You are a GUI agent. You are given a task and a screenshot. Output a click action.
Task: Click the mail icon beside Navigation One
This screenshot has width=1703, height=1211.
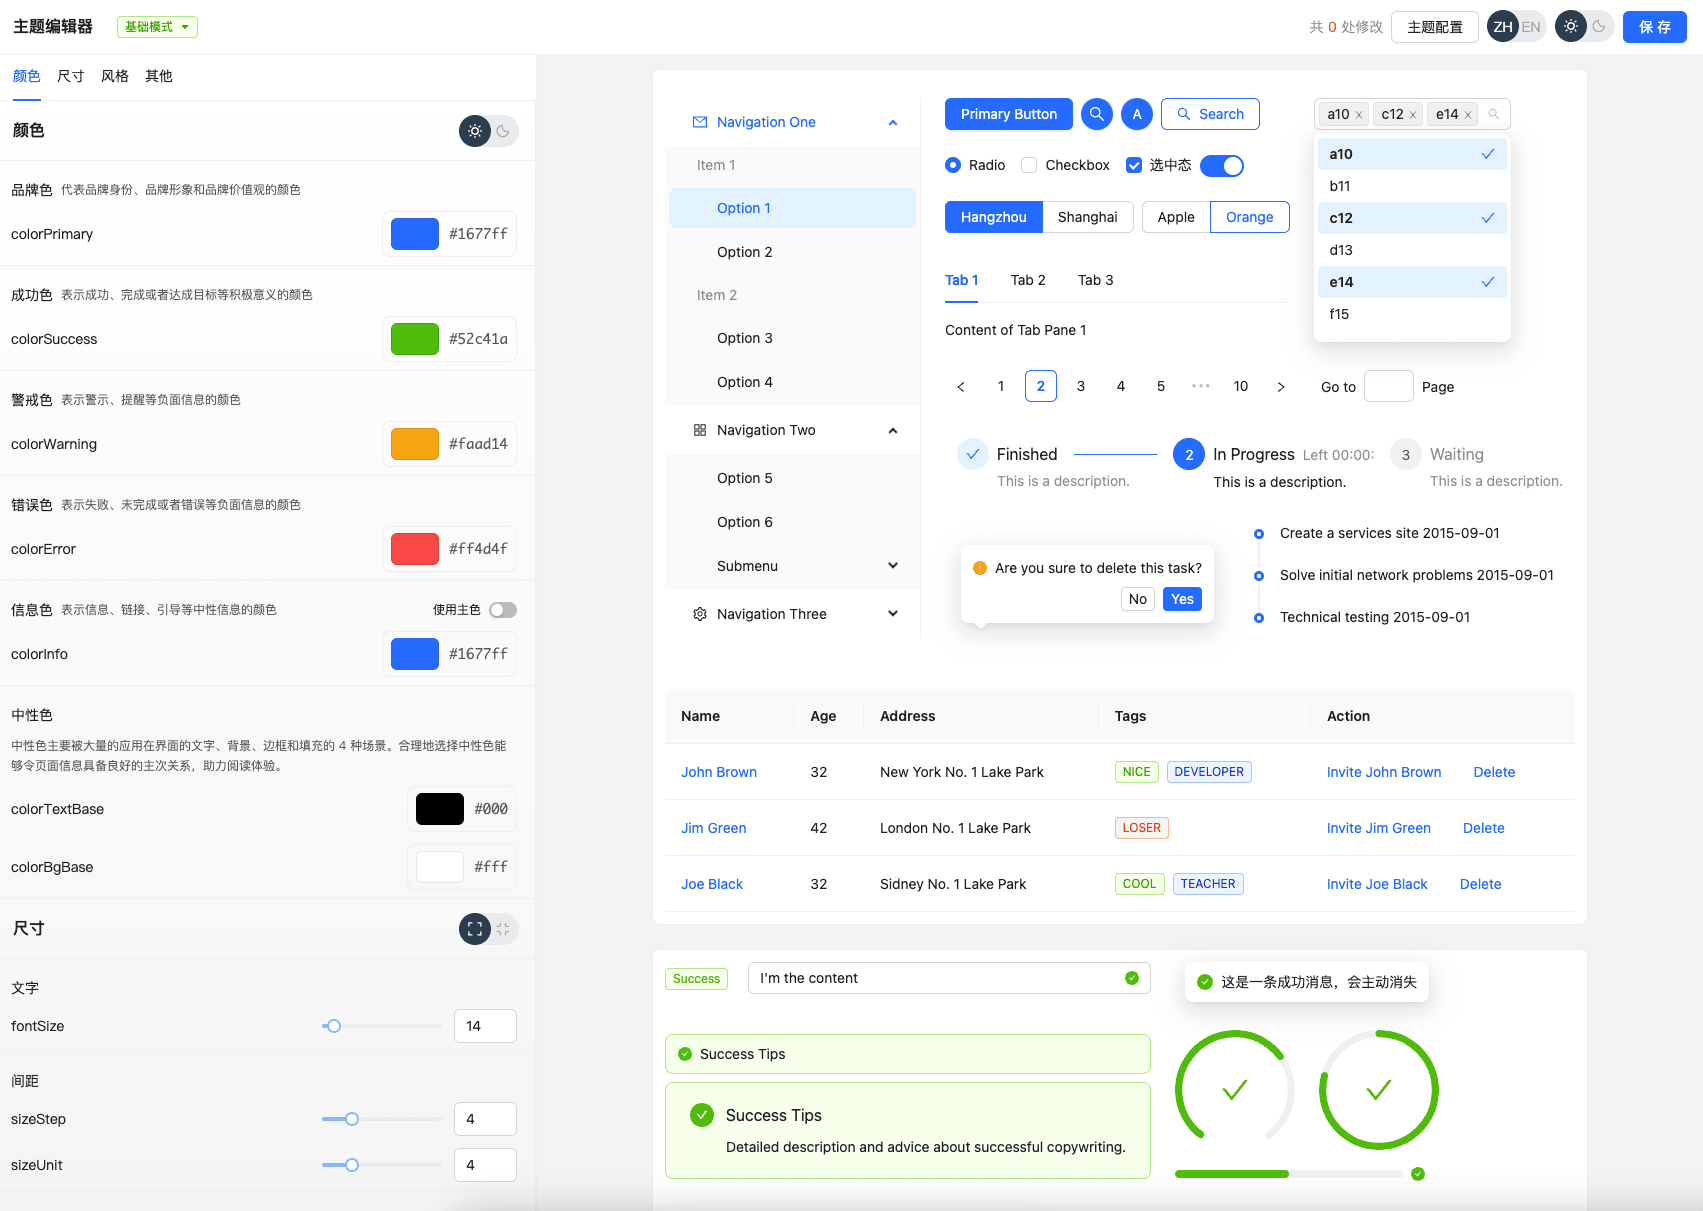tap(700, 122)
